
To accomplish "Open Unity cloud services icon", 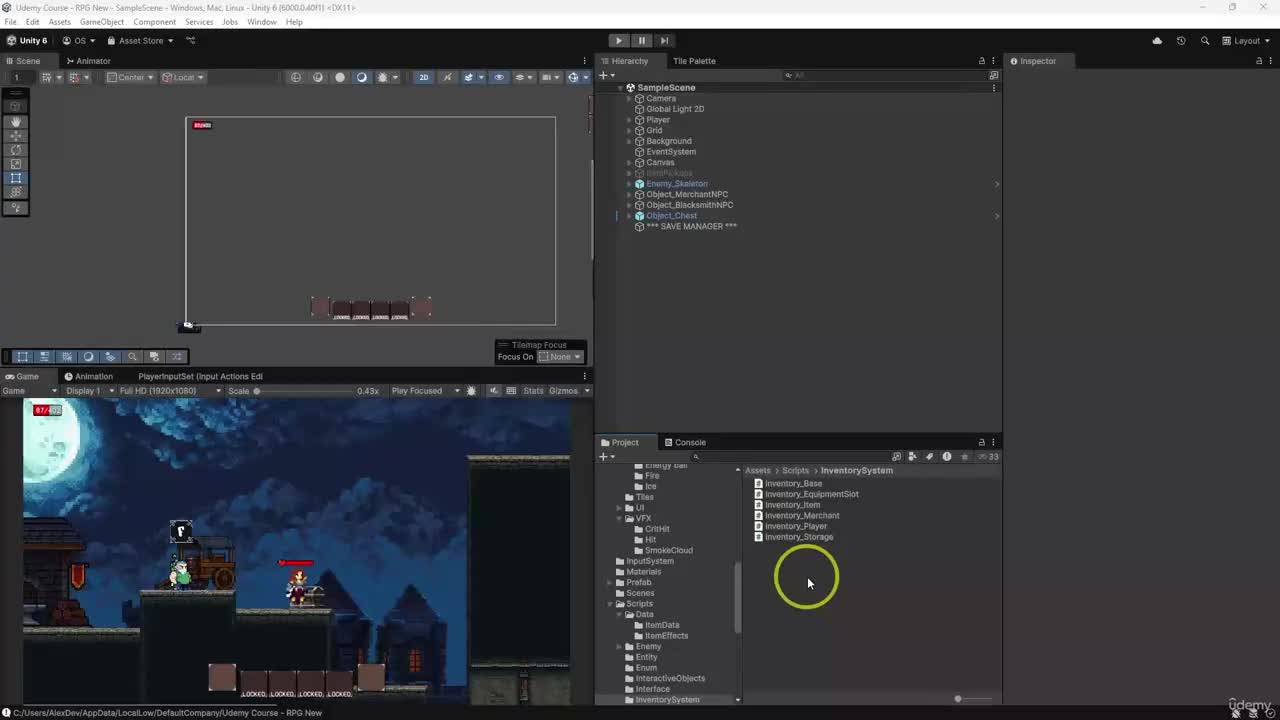I will click(x=1157, y=41).
